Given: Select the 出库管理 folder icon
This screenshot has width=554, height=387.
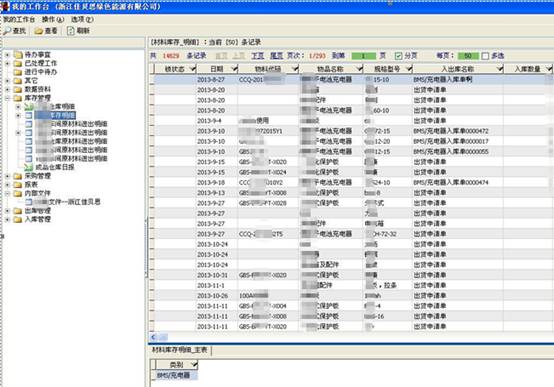Looking at the screenshot, I should tap(18, 211).
